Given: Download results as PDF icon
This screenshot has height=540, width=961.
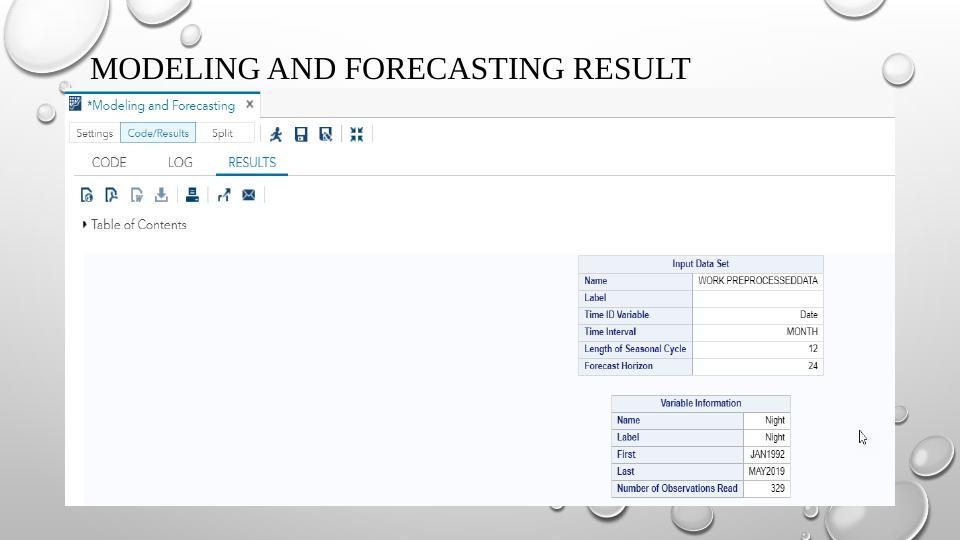Looking at the screenshot, I should tap(111, 195).
